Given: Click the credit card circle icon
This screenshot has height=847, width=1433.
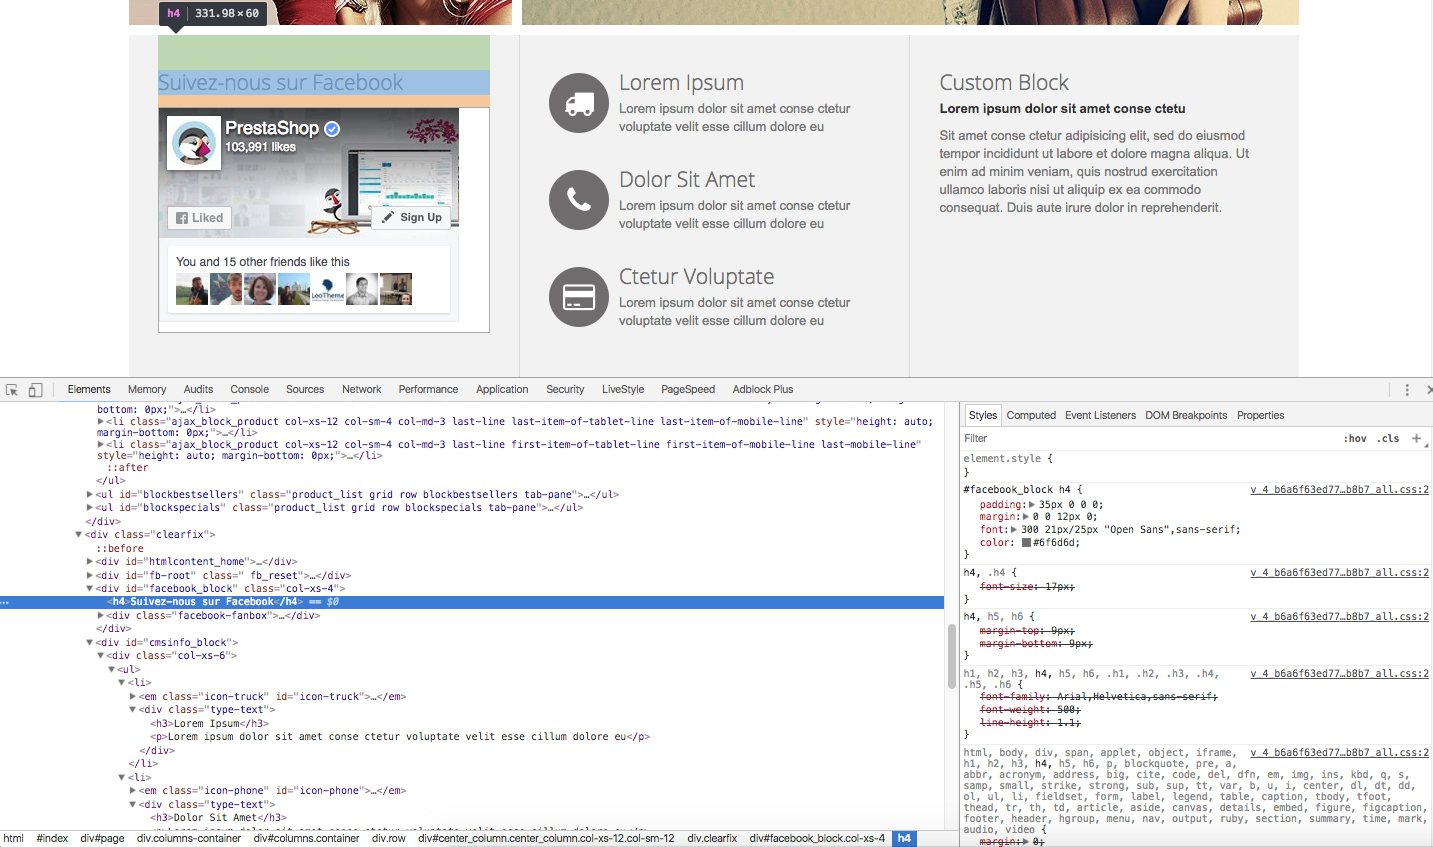Looking at the screenshot, I should point(579,297).
